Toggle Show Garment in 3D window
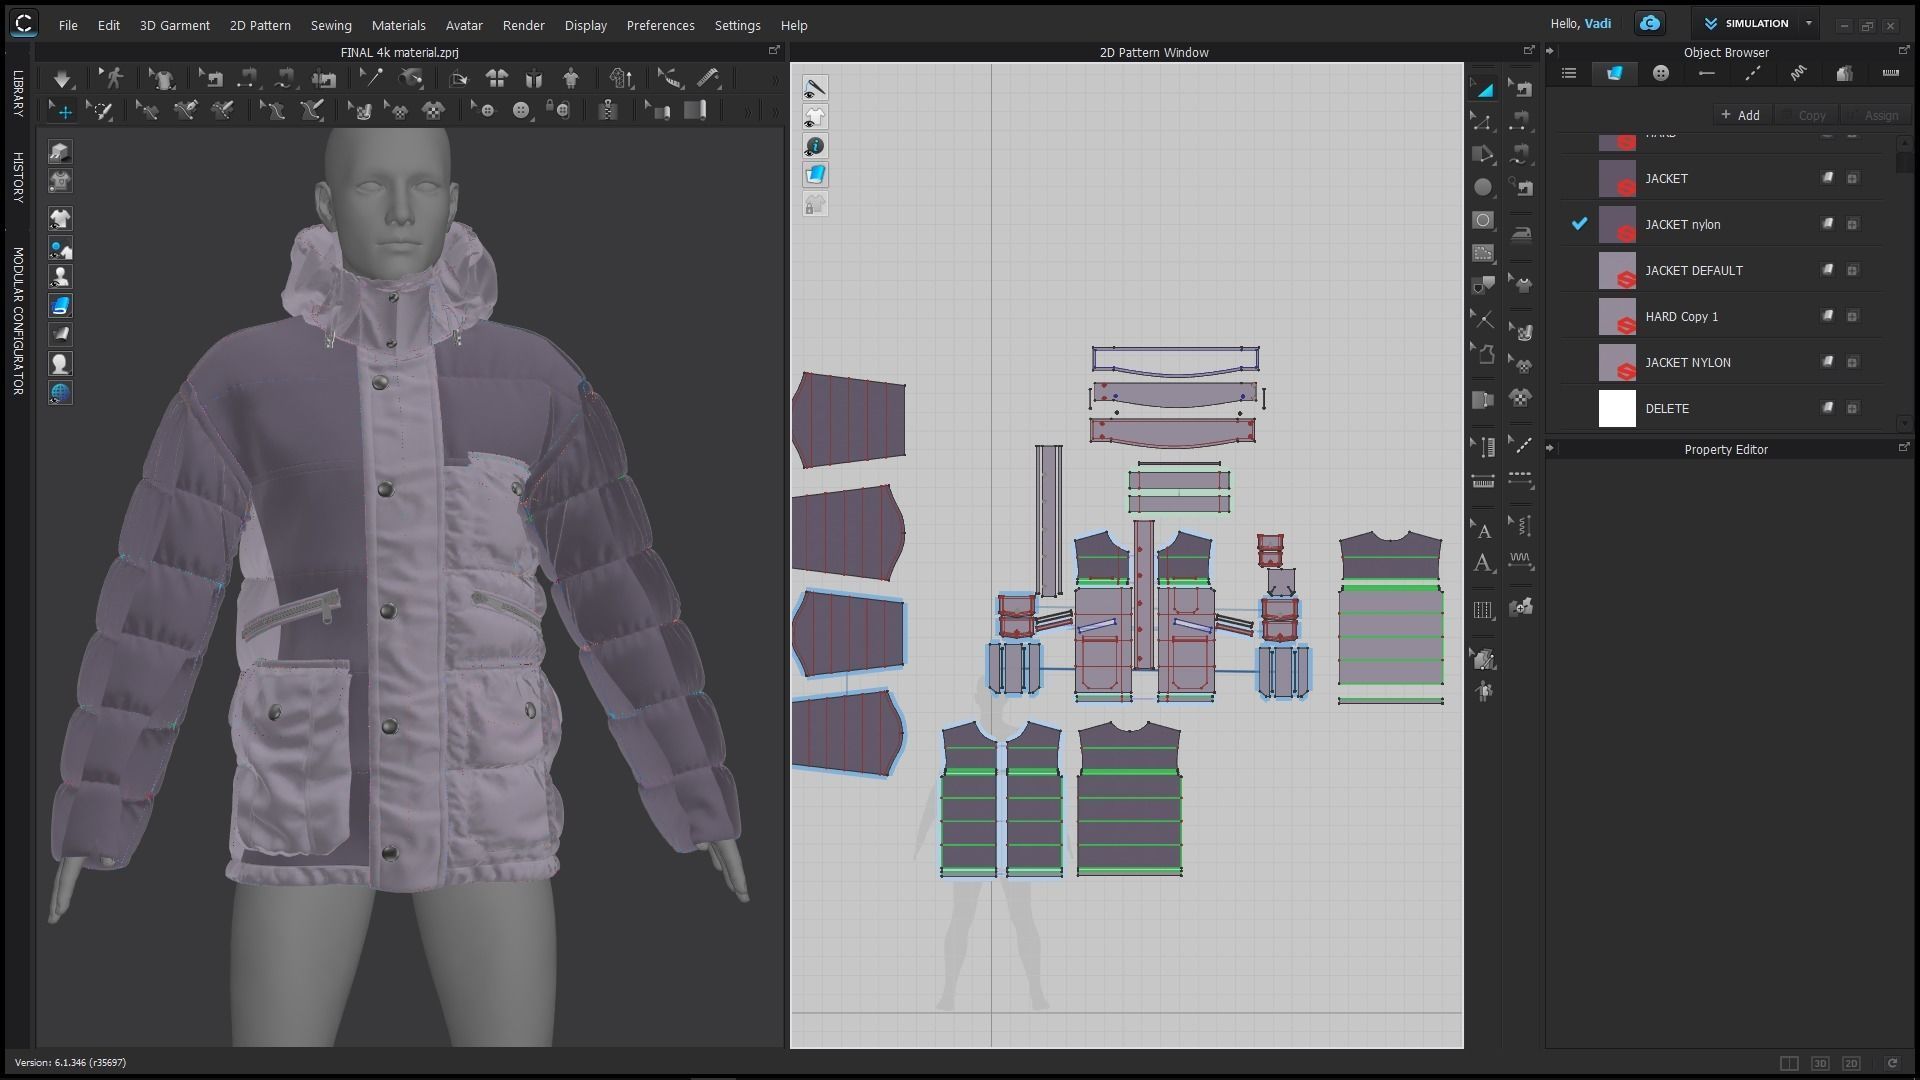Image resolution: width=1920 pixels, height=1080 pixels. 60,219
